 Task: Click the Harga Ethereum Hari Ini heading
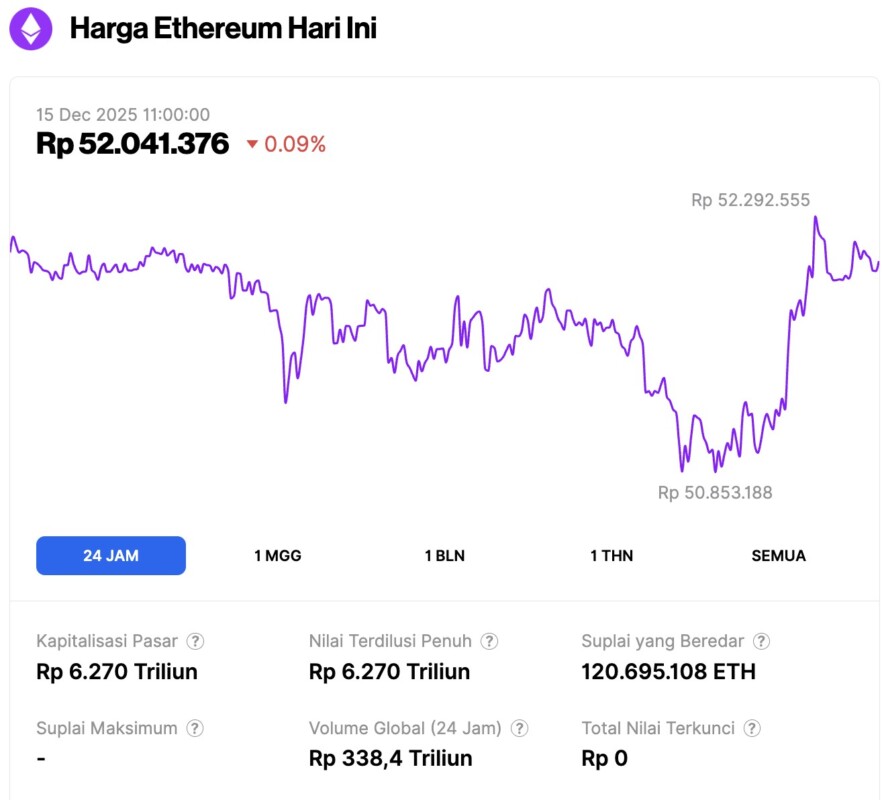pyautogui.click(x=223, y=29)
